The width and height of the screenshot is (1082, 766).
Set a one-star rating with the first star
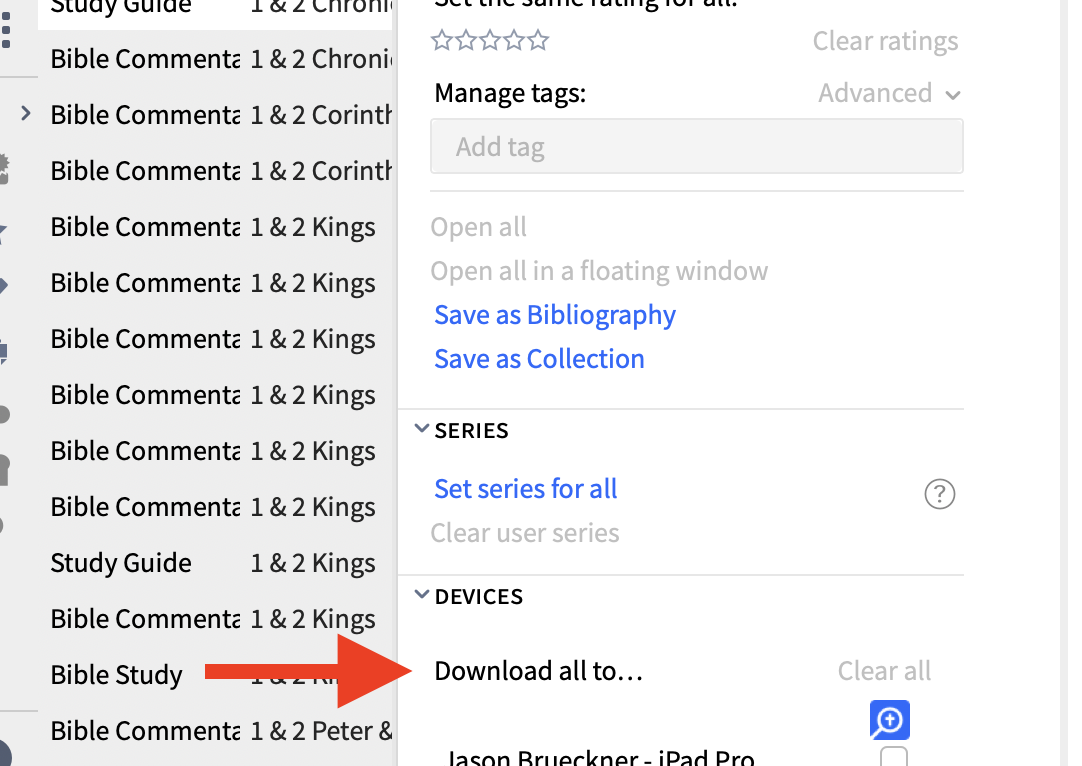pyautogui.click(x=441, y=40)
